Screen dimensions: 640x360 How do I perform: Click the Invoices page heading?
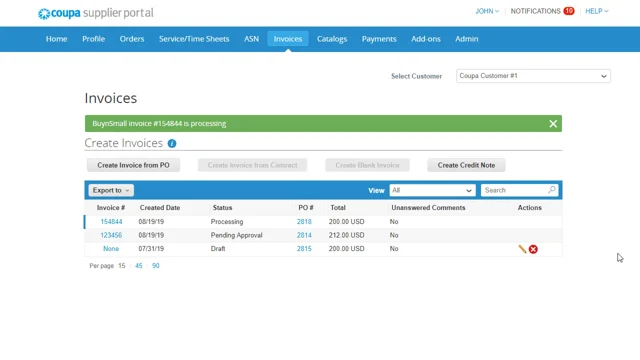click(x=111, y=98)
